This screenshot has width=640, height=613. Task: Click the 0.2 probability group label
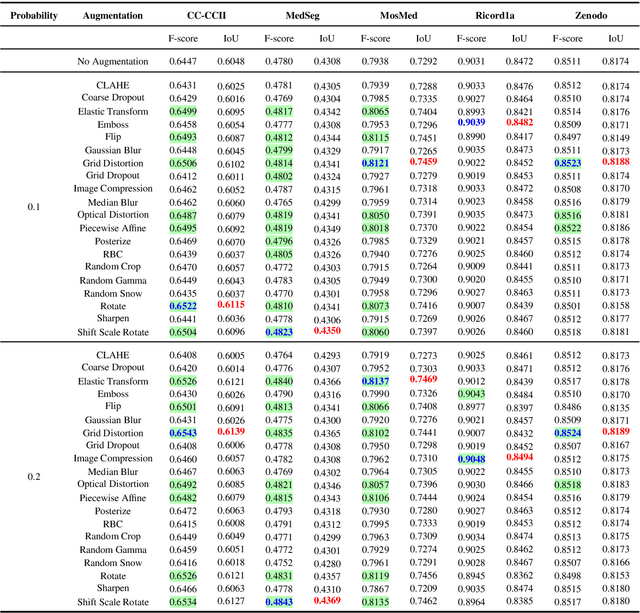[33, 477]
